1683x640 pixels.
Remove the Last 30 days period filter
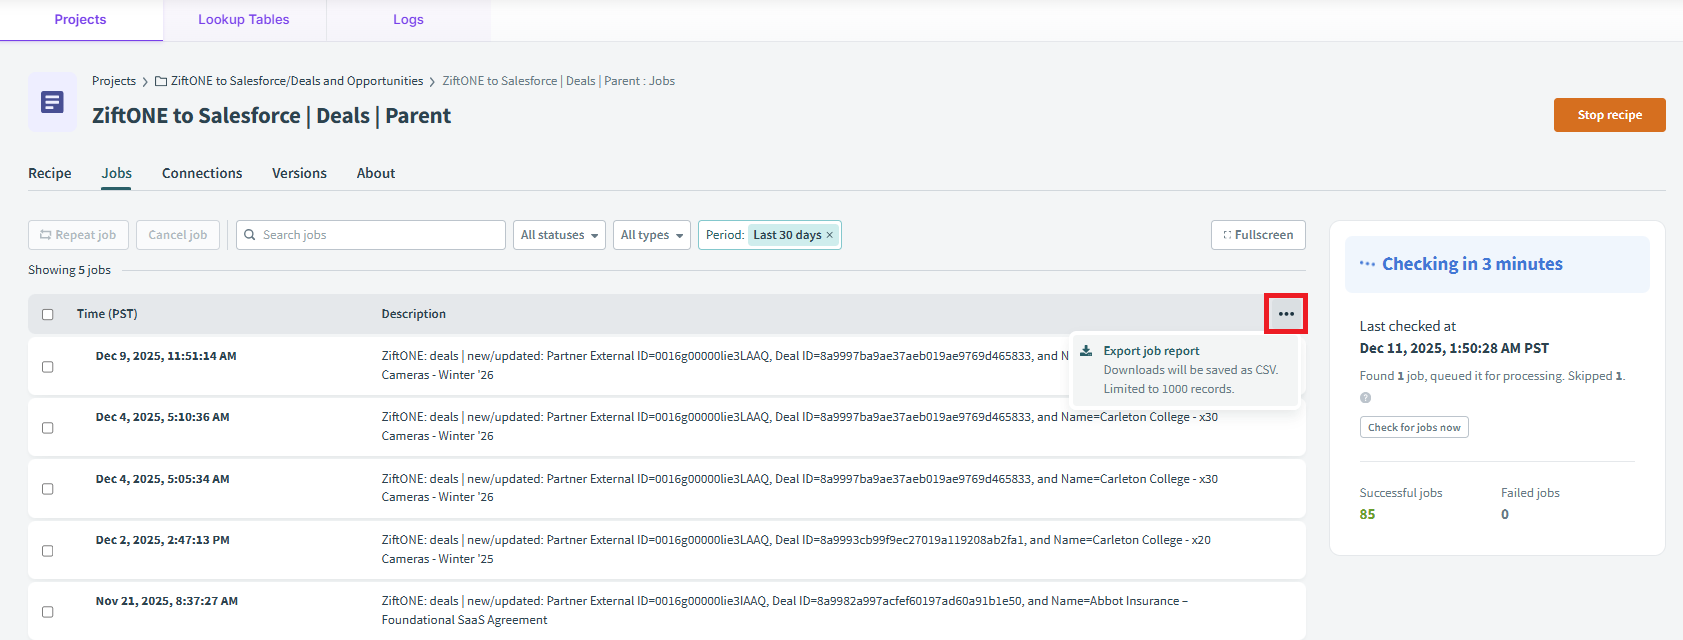pyautogui.click(x=829, y=235)
